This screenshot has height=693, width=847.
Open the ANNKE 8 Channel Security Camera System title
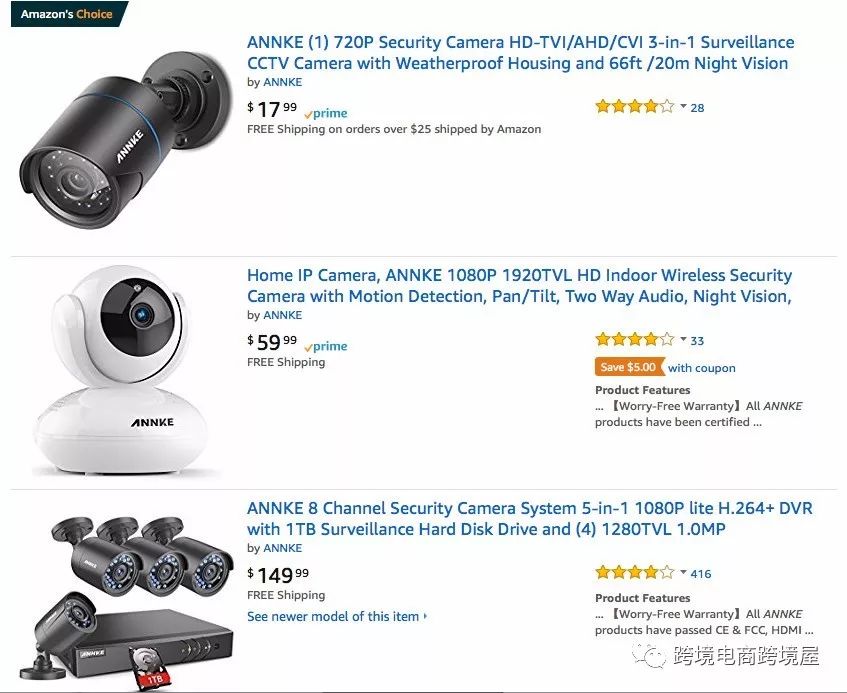(x=529, y=519)
